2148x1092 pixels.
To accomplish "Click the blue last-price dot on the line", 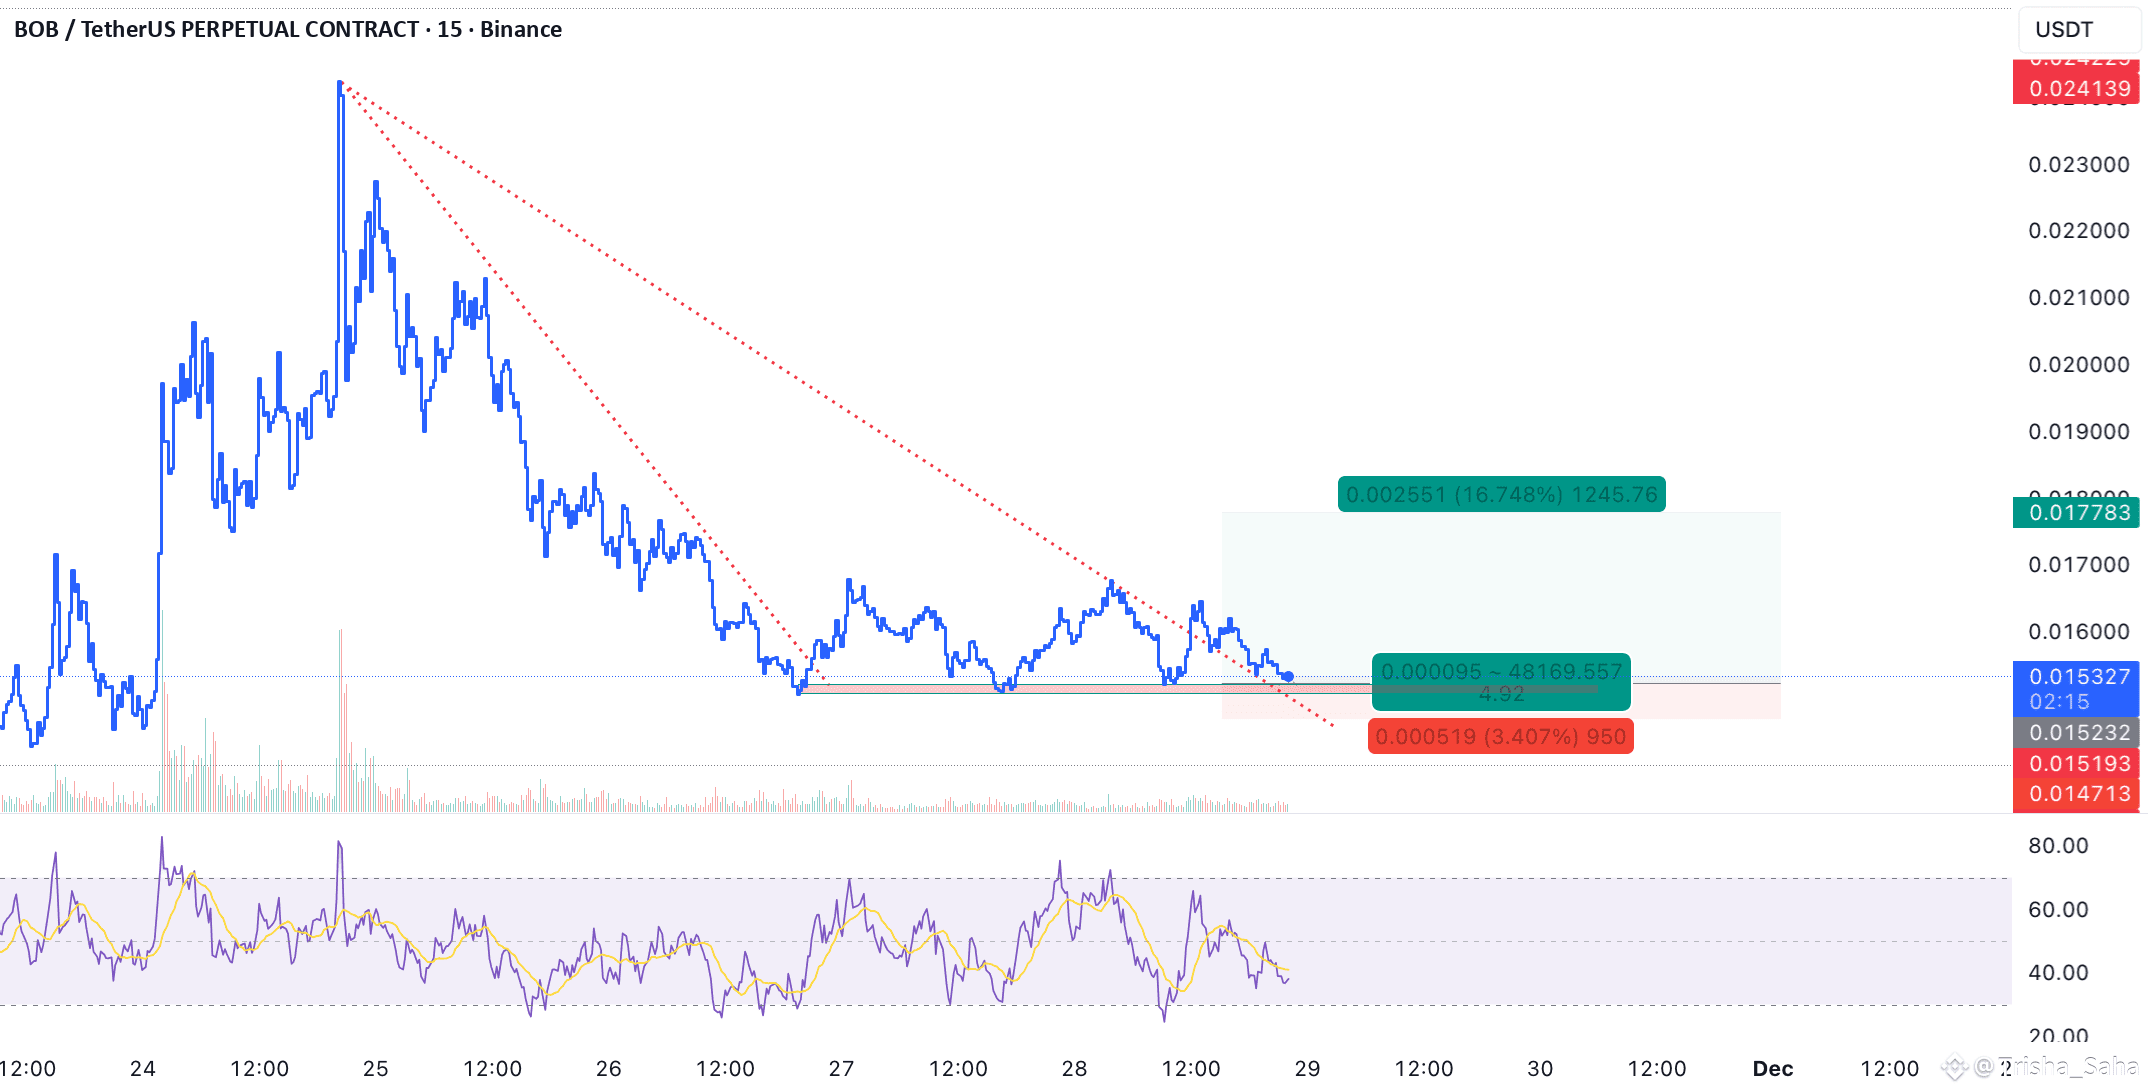I will point(1288,677).
